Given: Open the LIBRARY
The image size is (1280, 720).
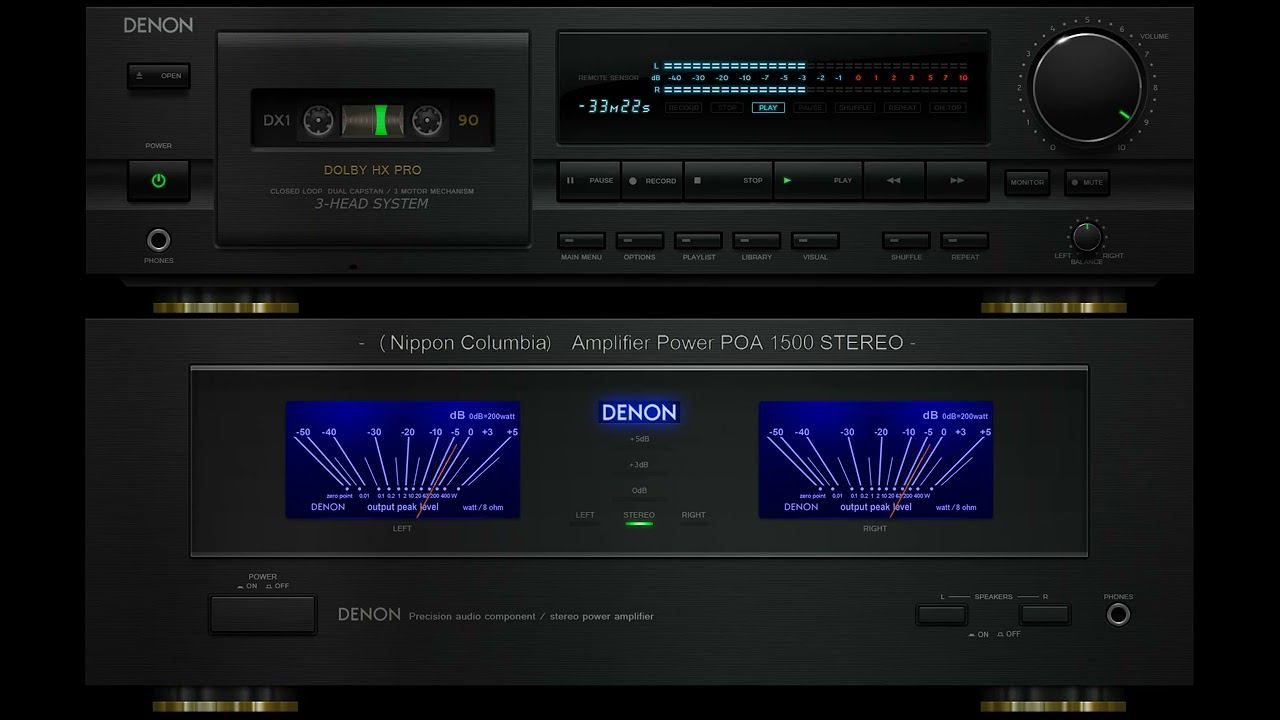Looking at the screenshot, I should click(x=757, y=241).
